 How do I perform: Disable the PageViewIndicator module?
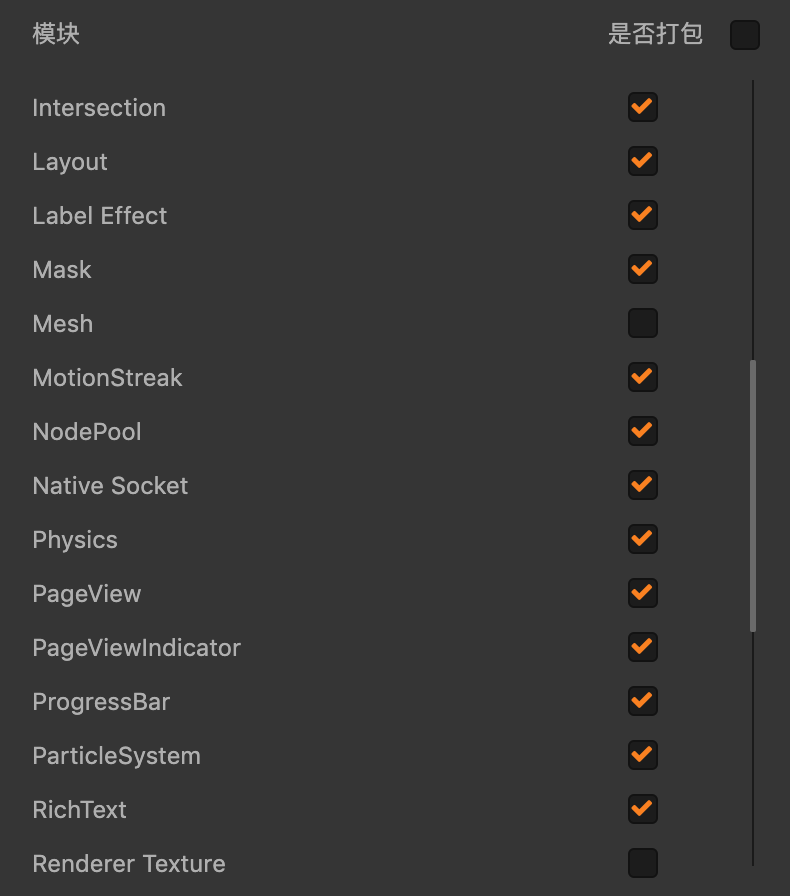coord(642,647)
